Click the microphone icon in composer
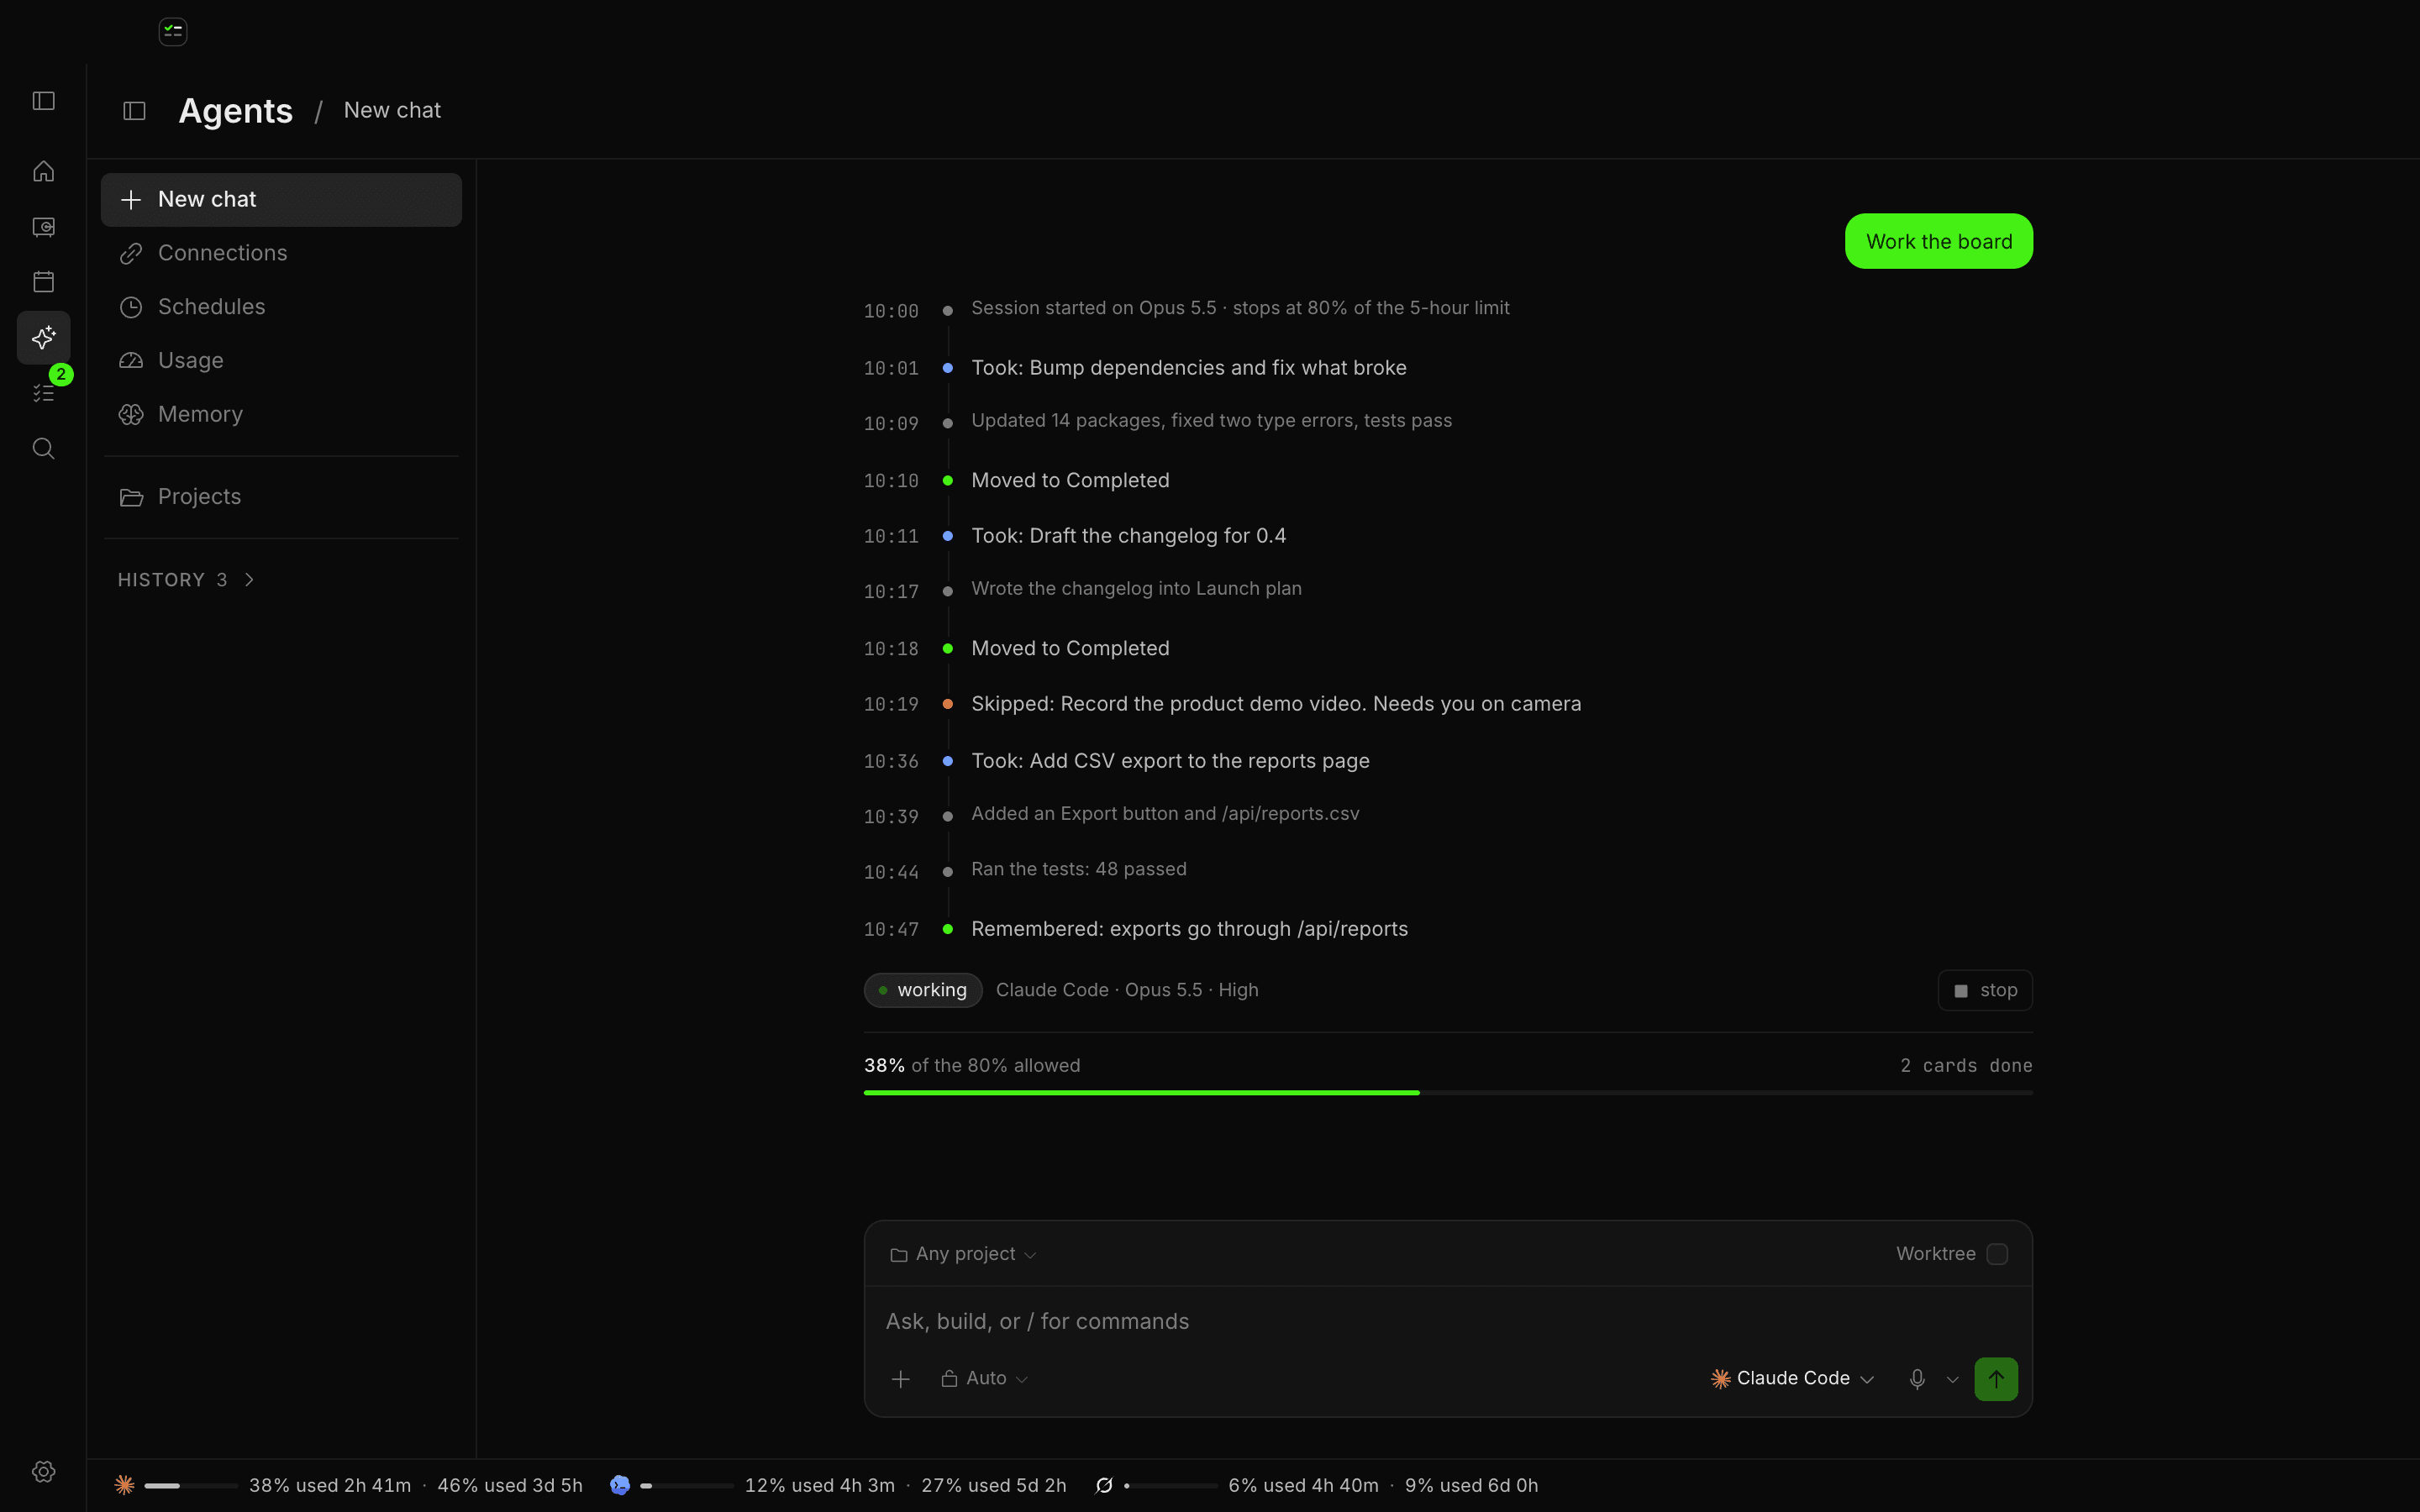The height and width of the screenshot is (1512, 2420). tap(1917, 1379)
